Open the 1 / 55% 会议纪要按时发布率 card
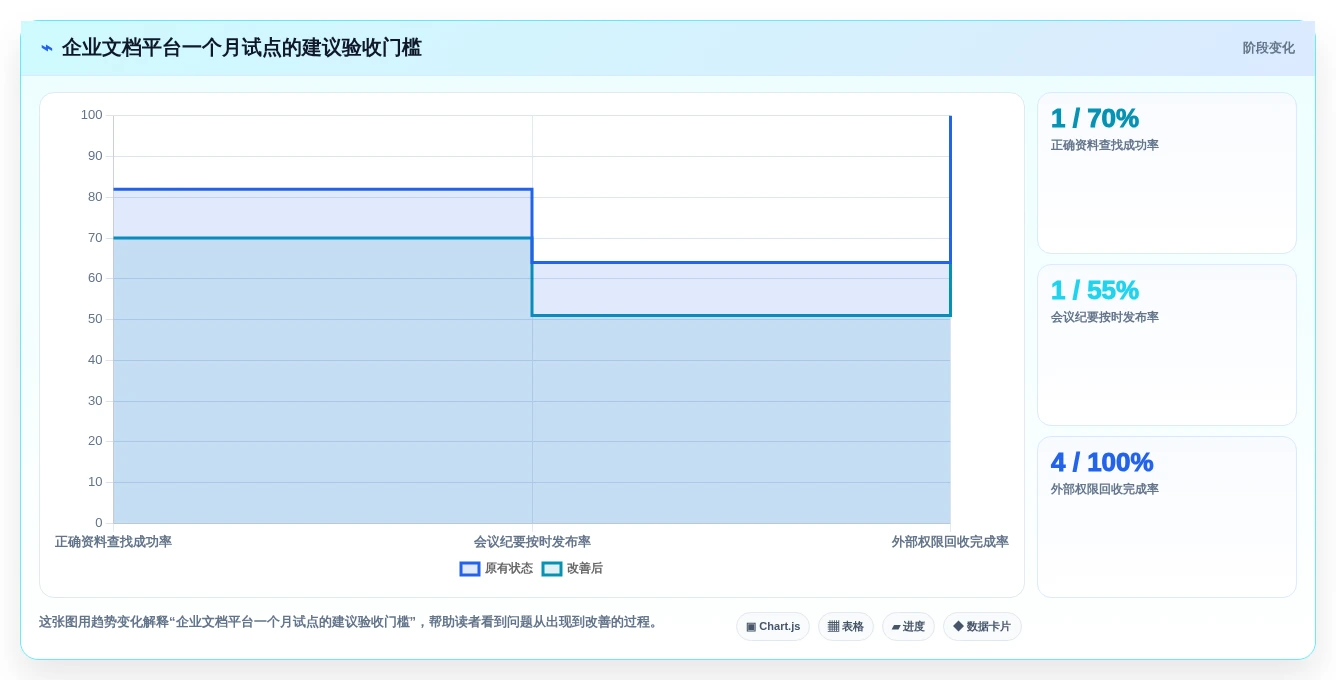Image resolution: width=1336 pixels, height=680 pixels. pos(1167,345)
